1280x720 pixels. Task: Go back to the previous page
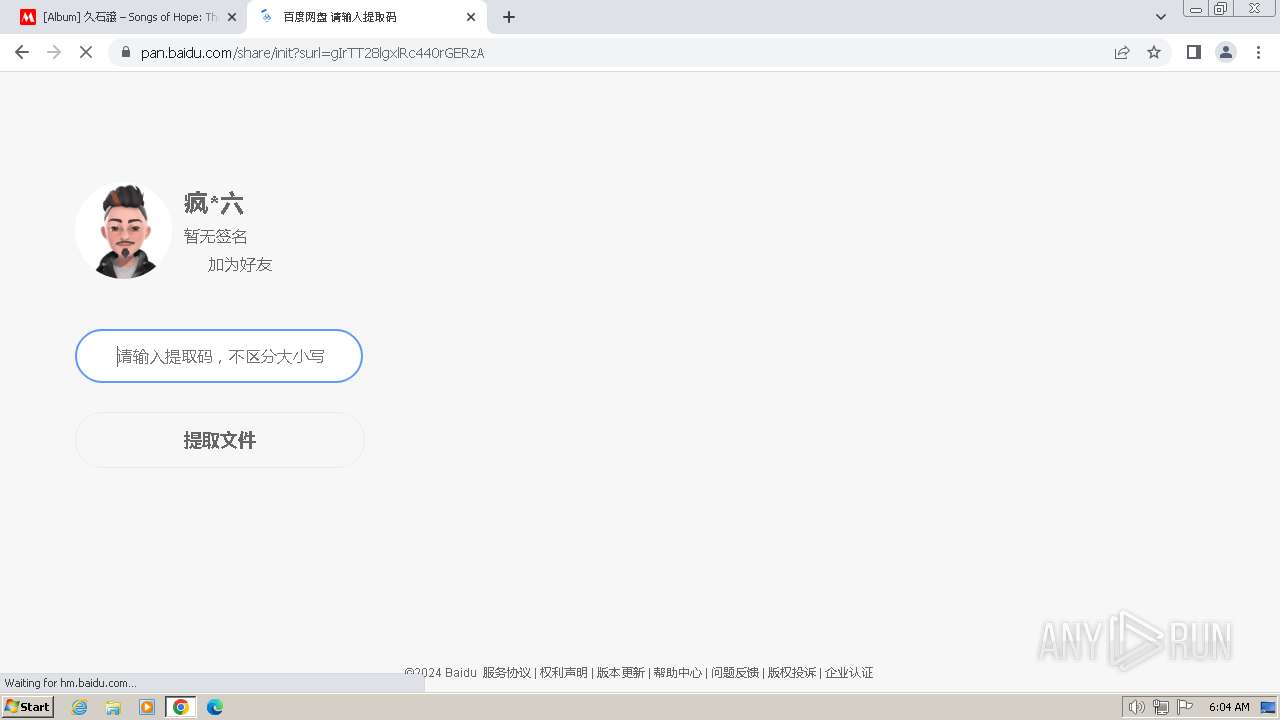click(x=22, y=52)
